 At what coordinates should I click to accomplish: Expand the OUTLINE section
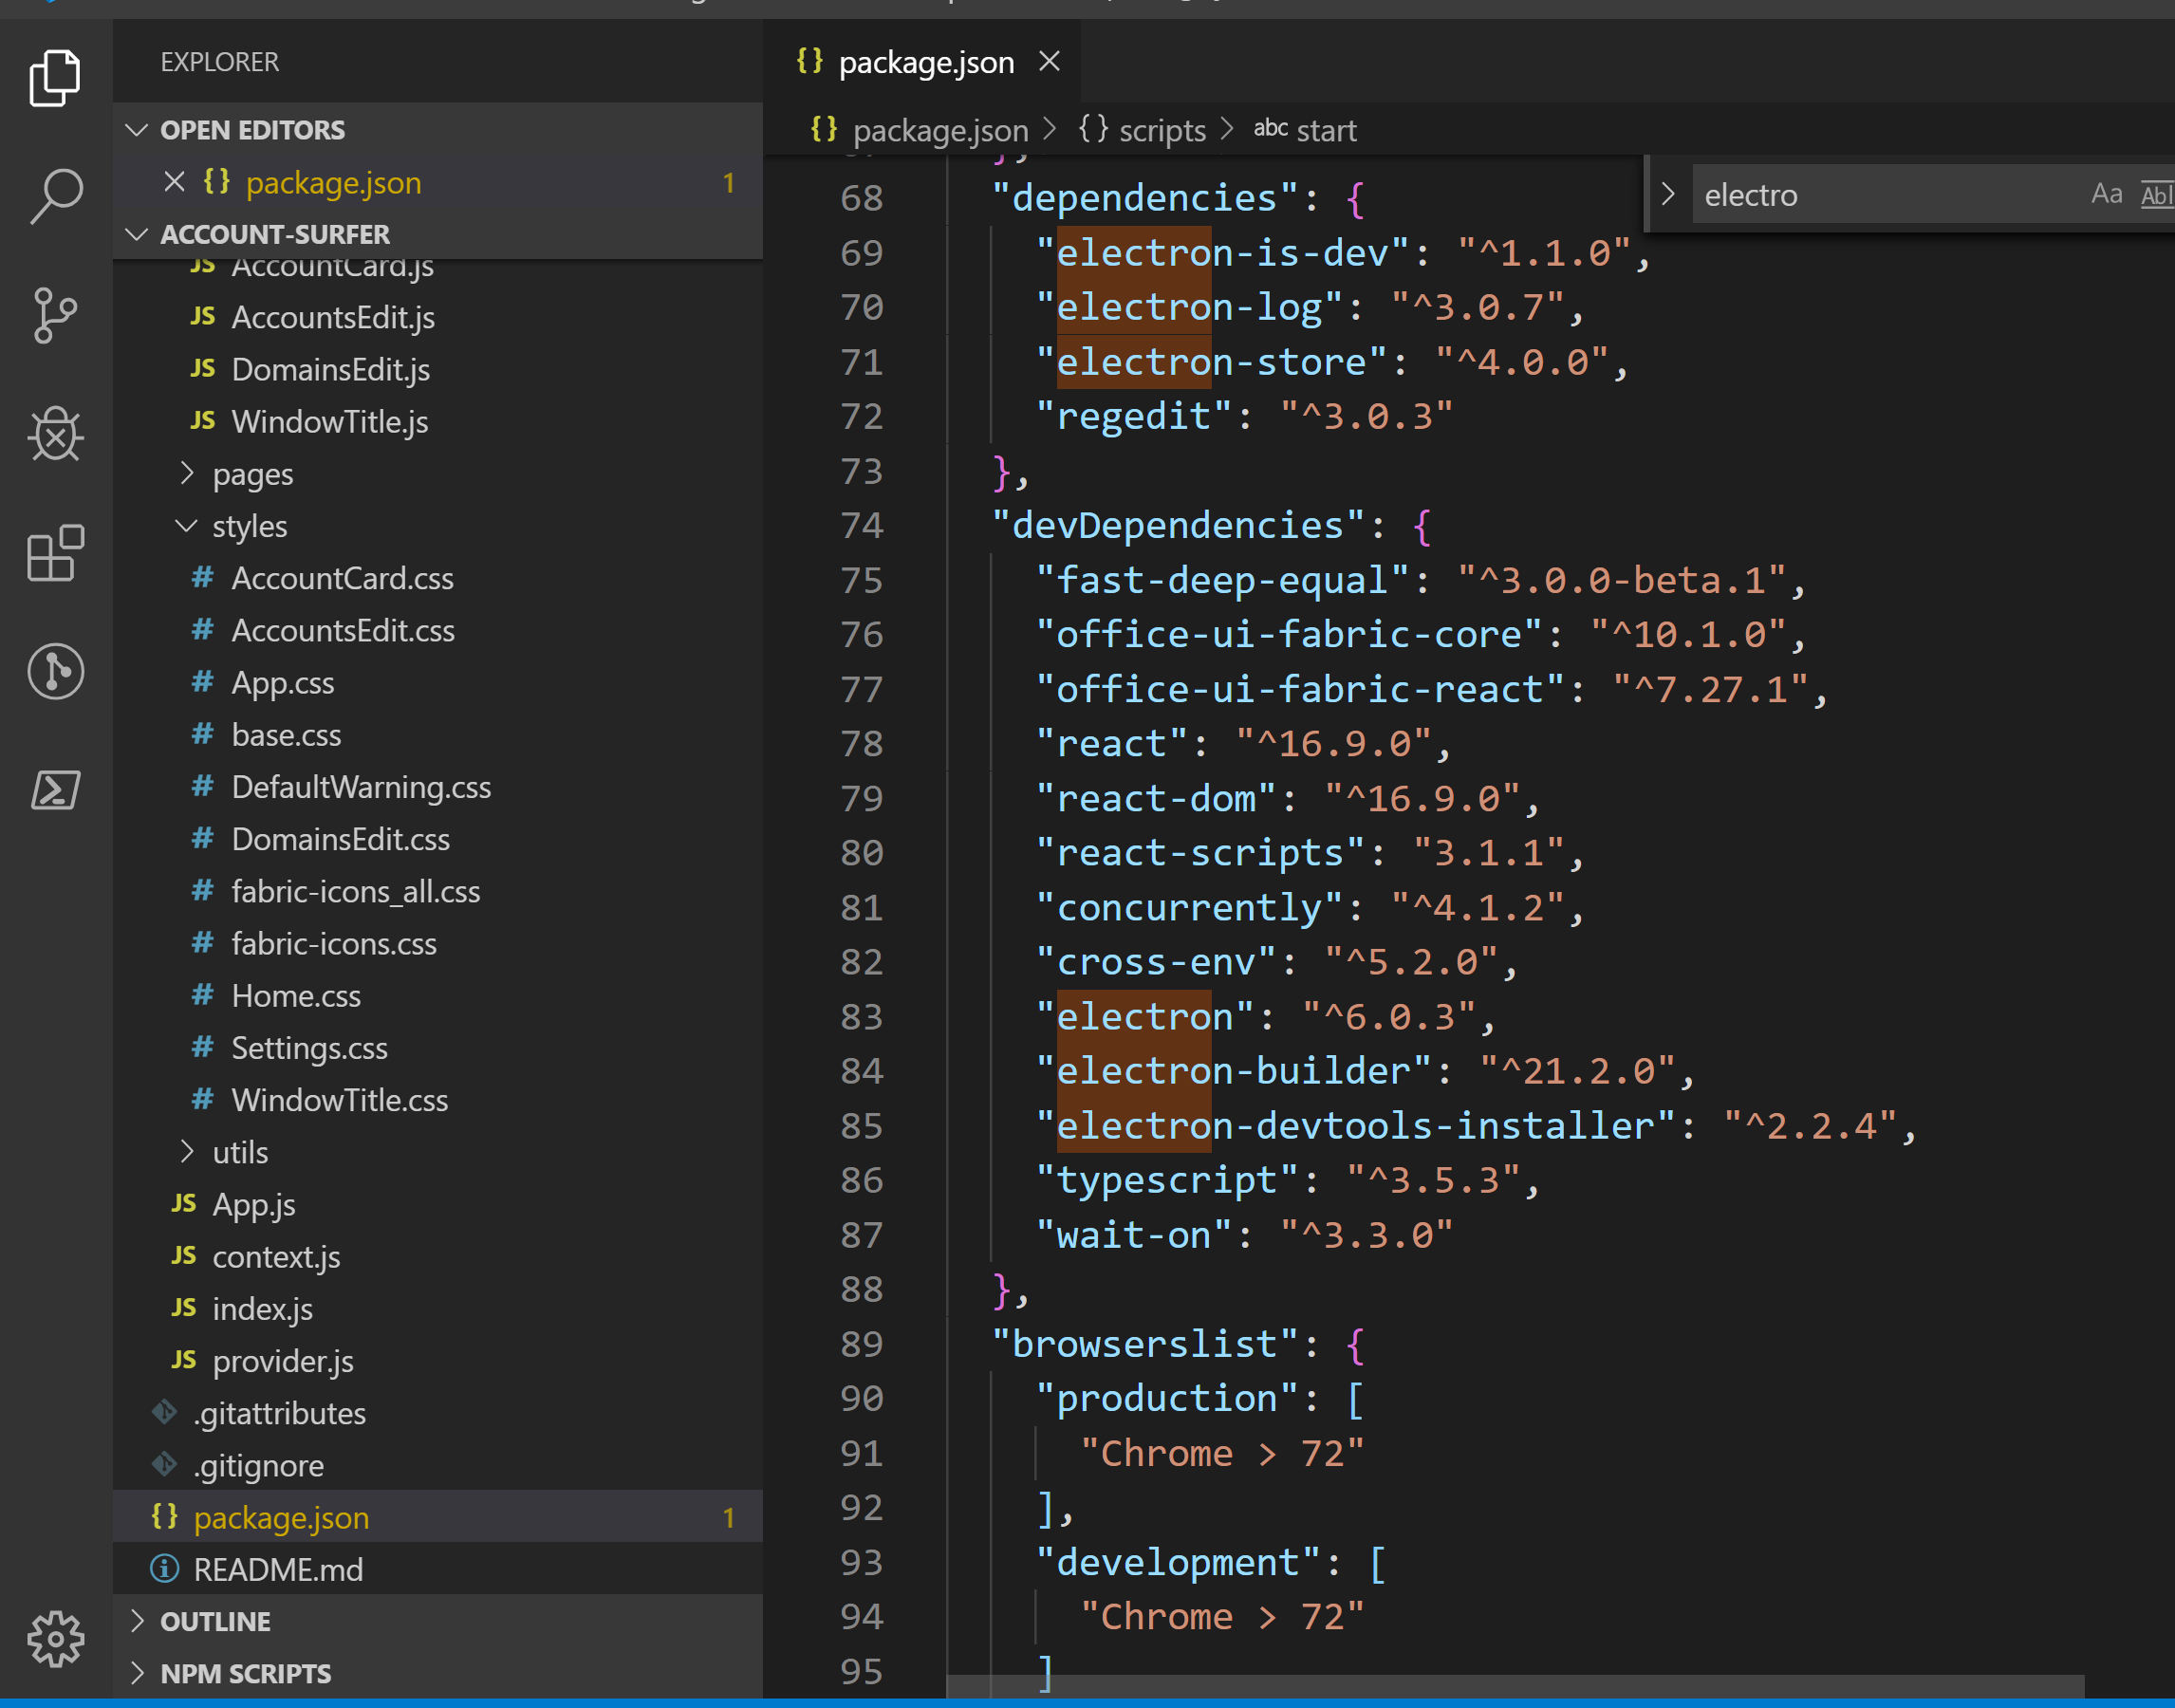(x=215, y=1621)
